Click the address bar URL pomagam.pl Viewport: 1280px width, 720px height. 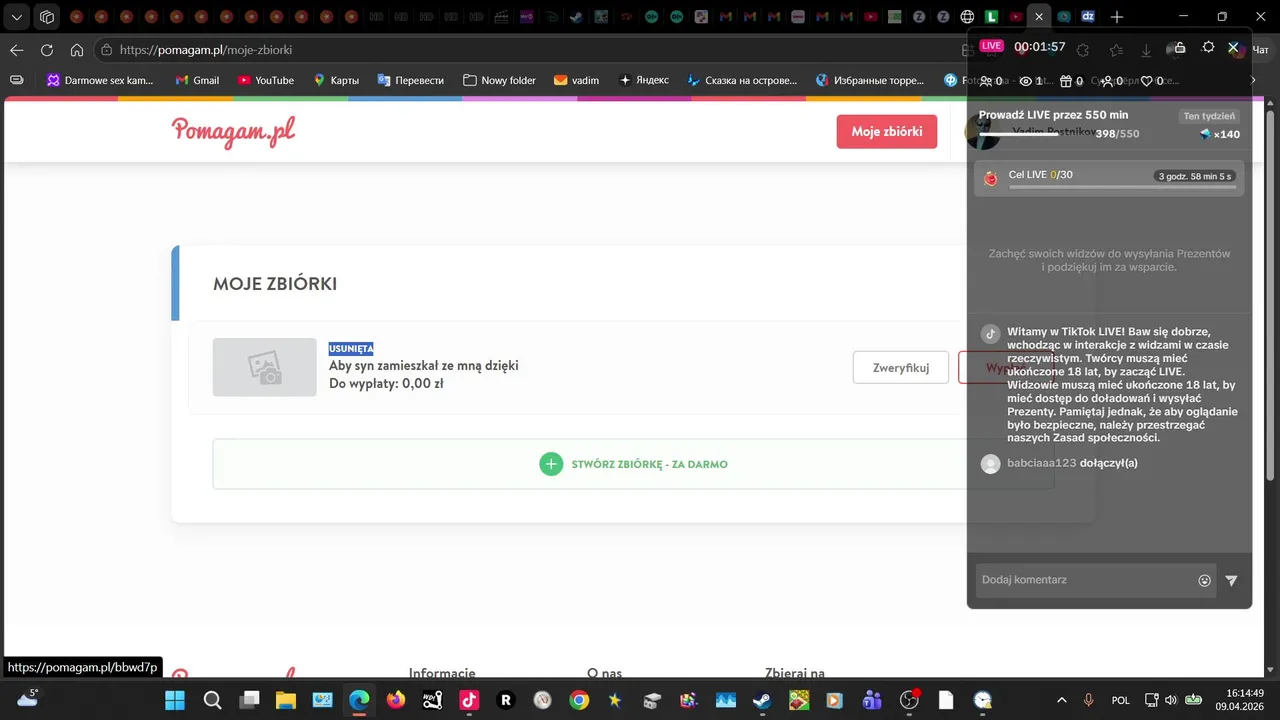tap(206, 50)
